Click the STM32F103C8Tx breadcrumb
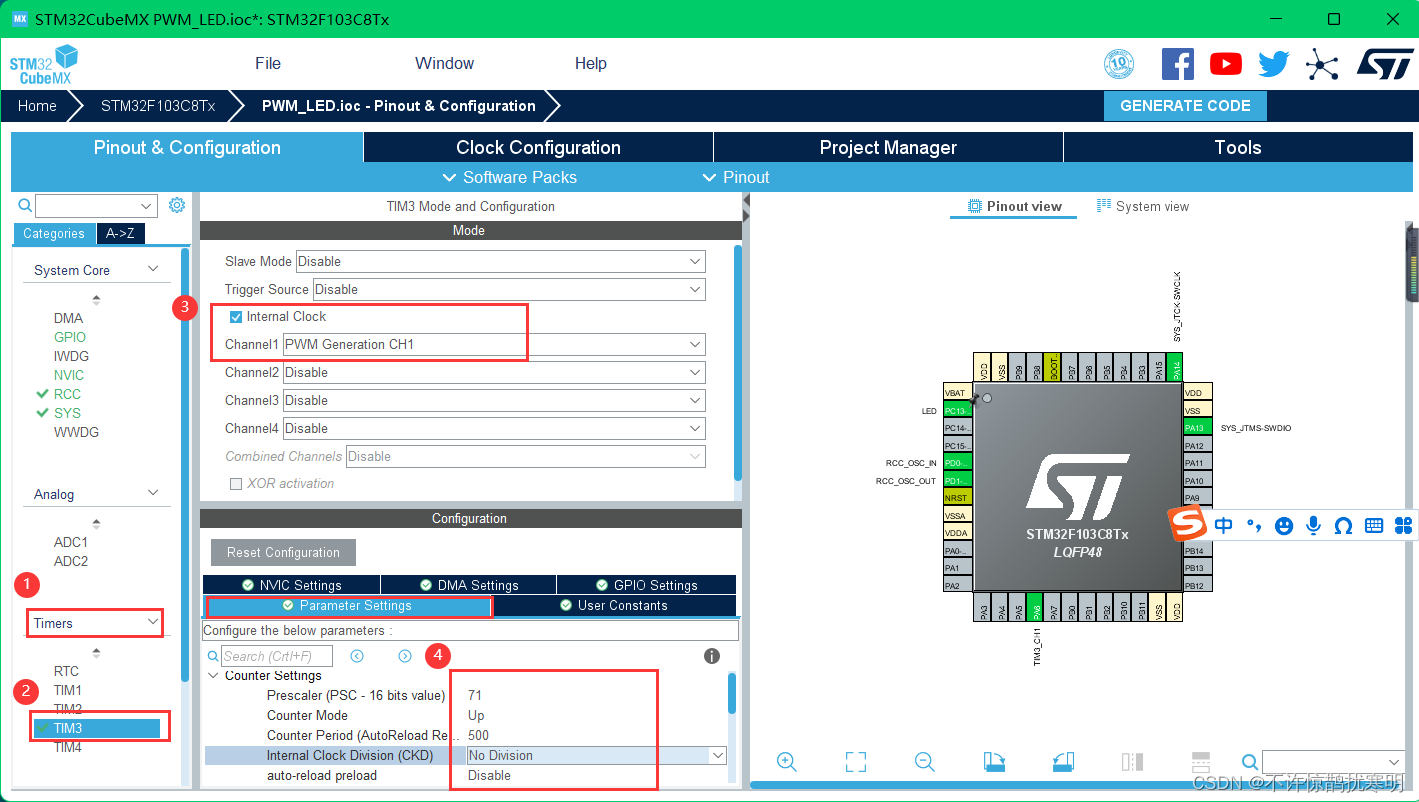Image resolution: width=1419 pixels, height=802 pixels. (158, 105)
